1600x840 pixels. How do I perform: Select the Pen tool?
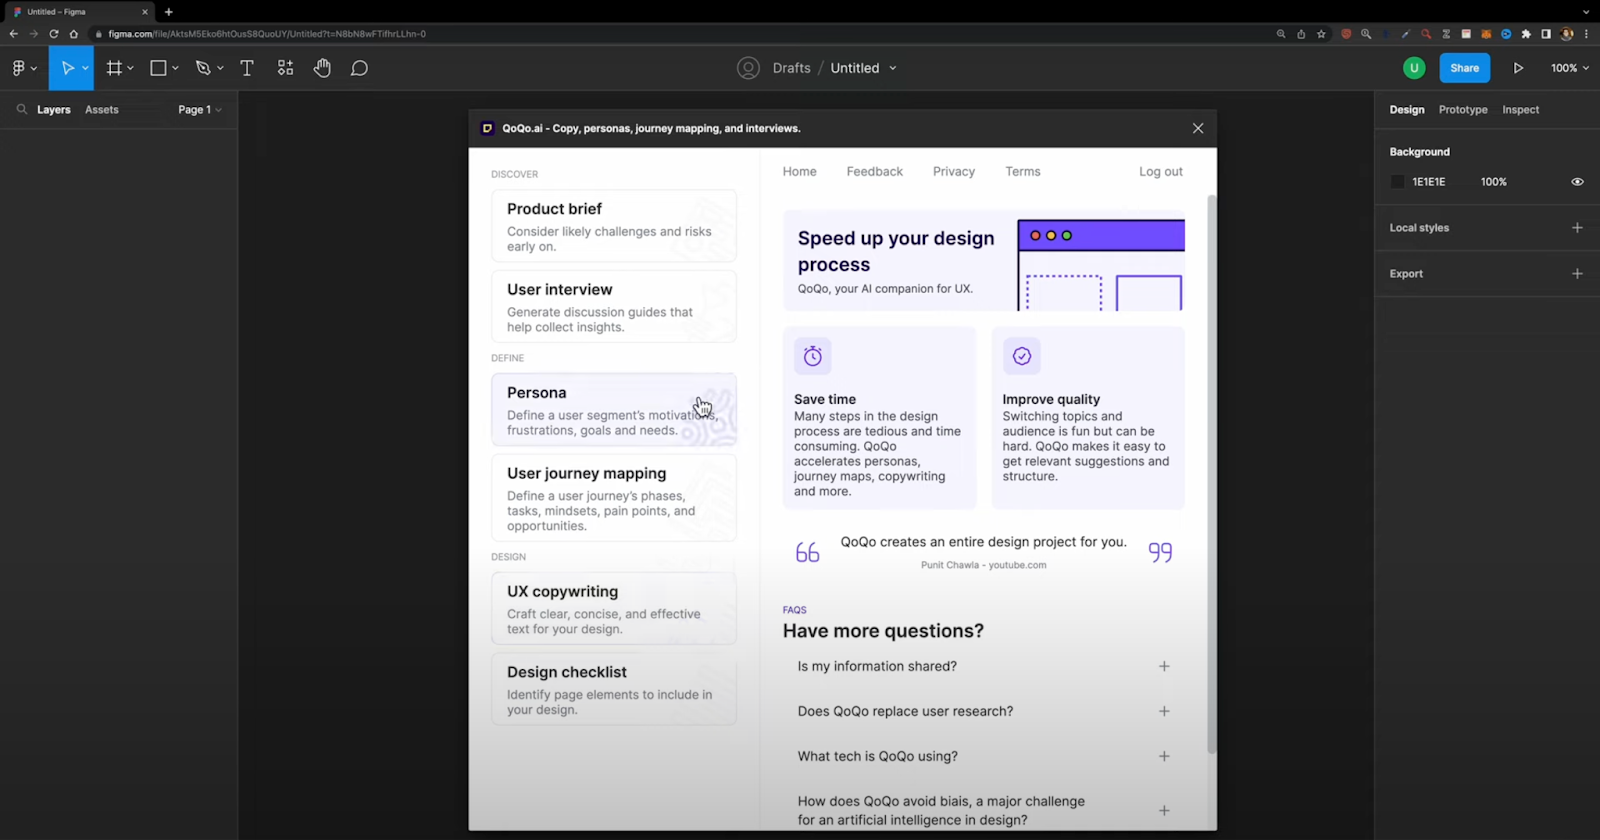[x=204, y=68]
